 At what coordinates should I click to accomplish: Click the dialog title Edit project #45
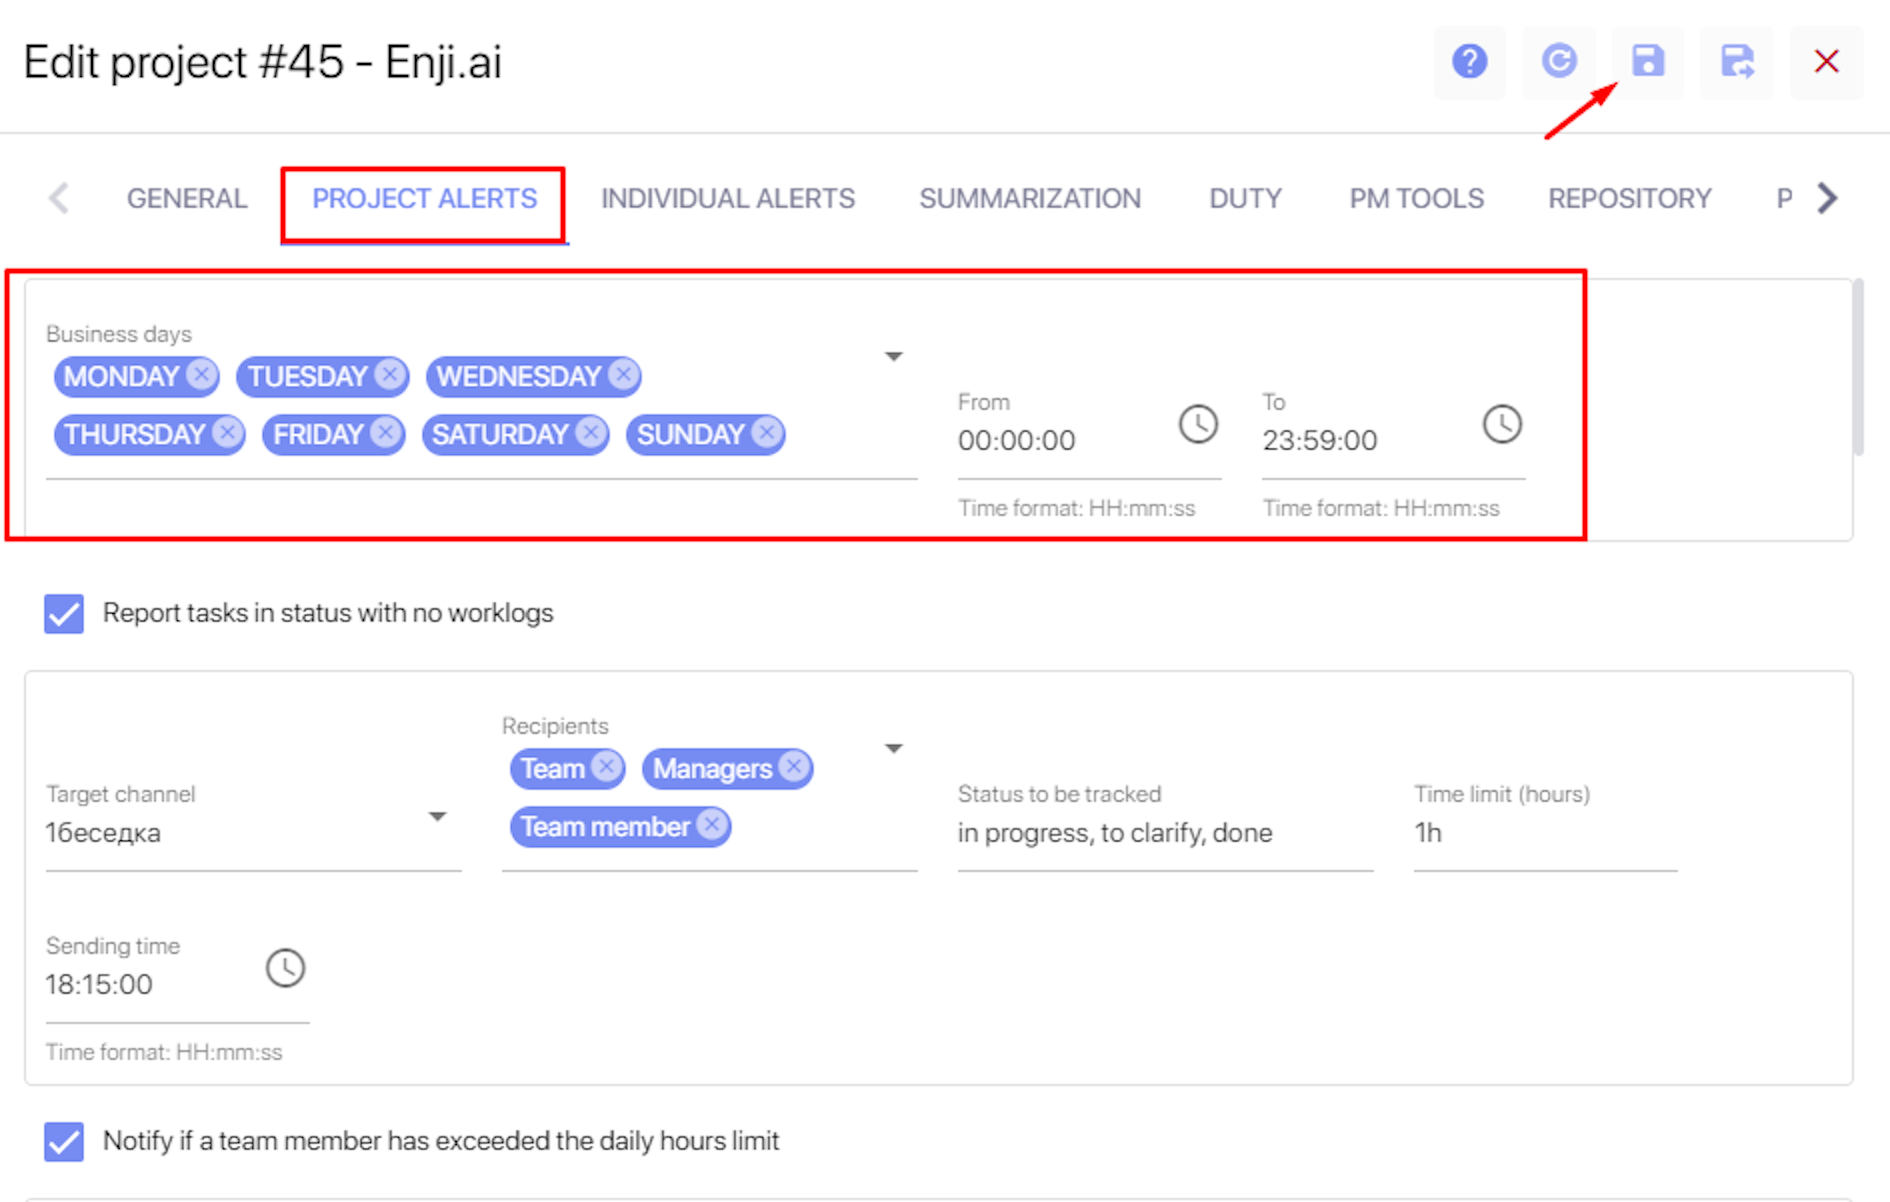point(262,62)
